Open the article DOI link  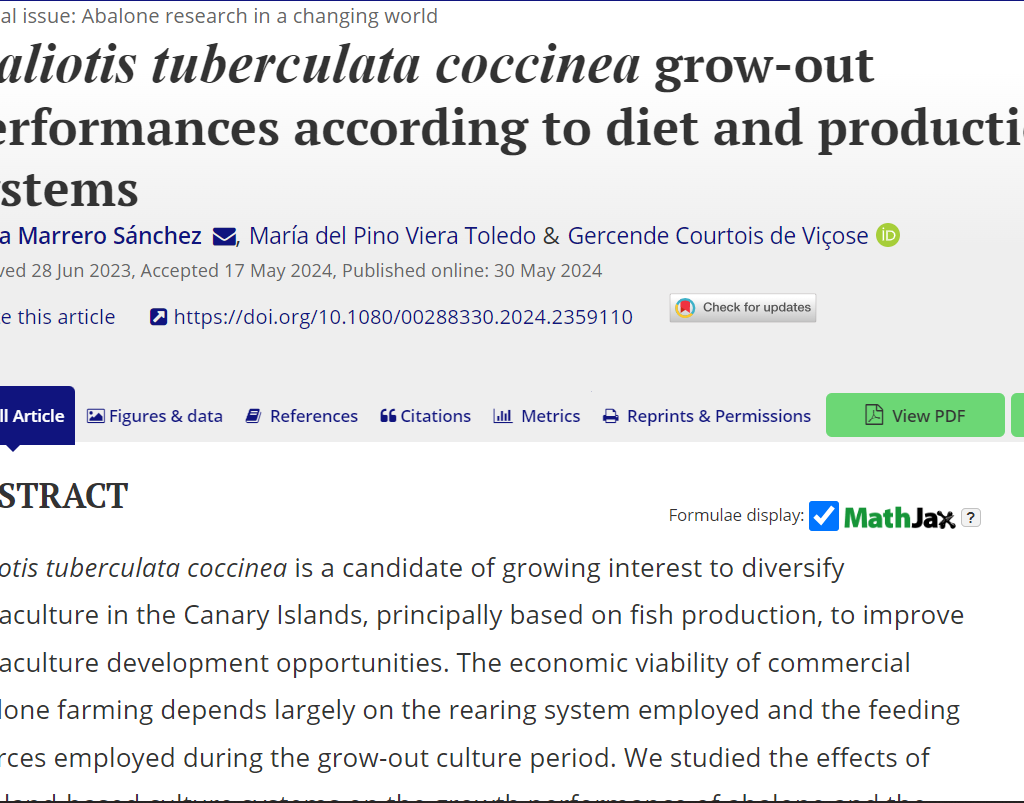[403, 317]
